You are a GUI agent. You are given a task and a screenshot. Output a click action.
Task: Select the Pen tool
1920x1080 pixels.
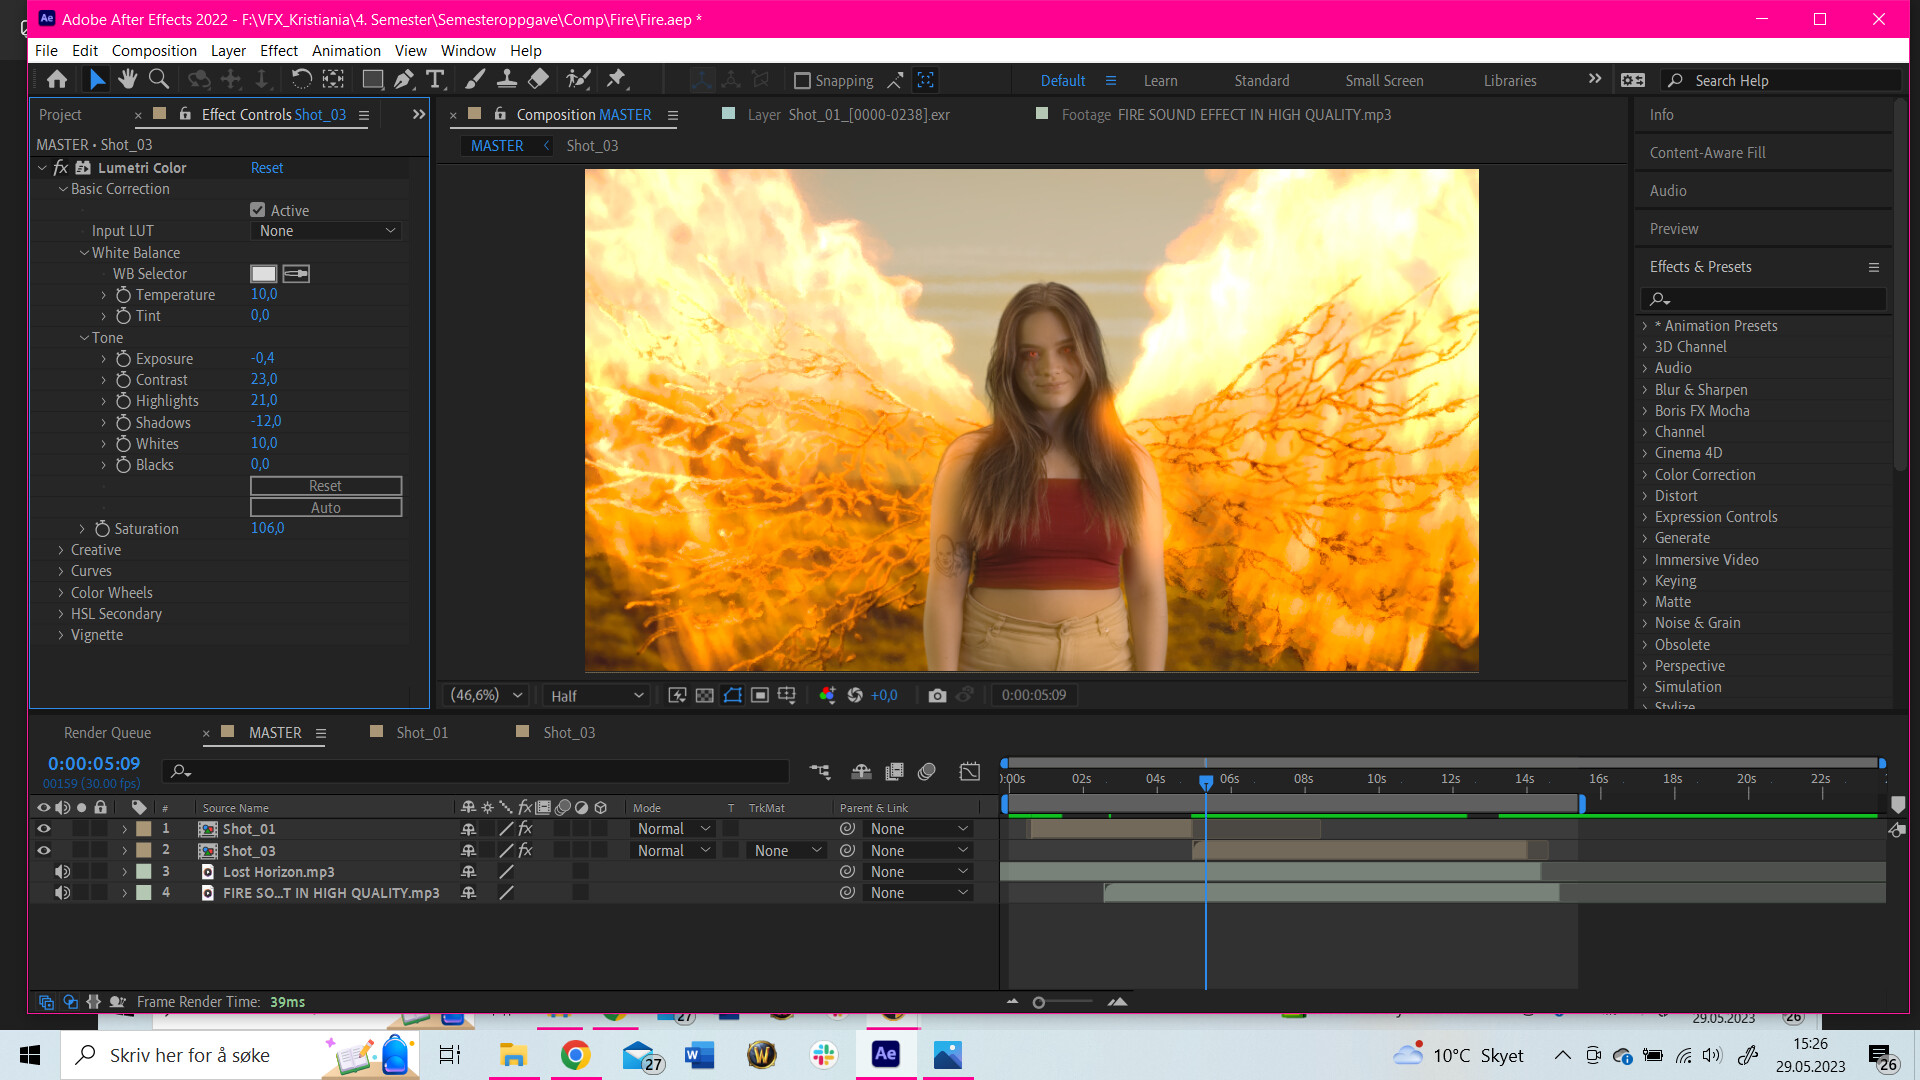404,79
